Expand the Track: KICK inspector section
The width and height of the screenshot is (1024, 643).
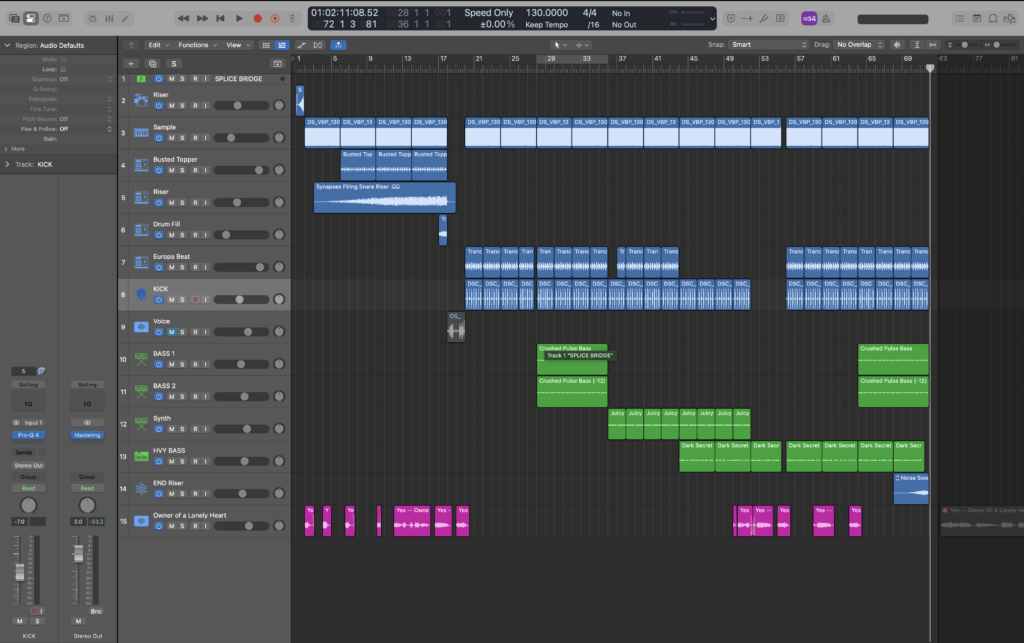pyautogui.click(x=8, y=163)
